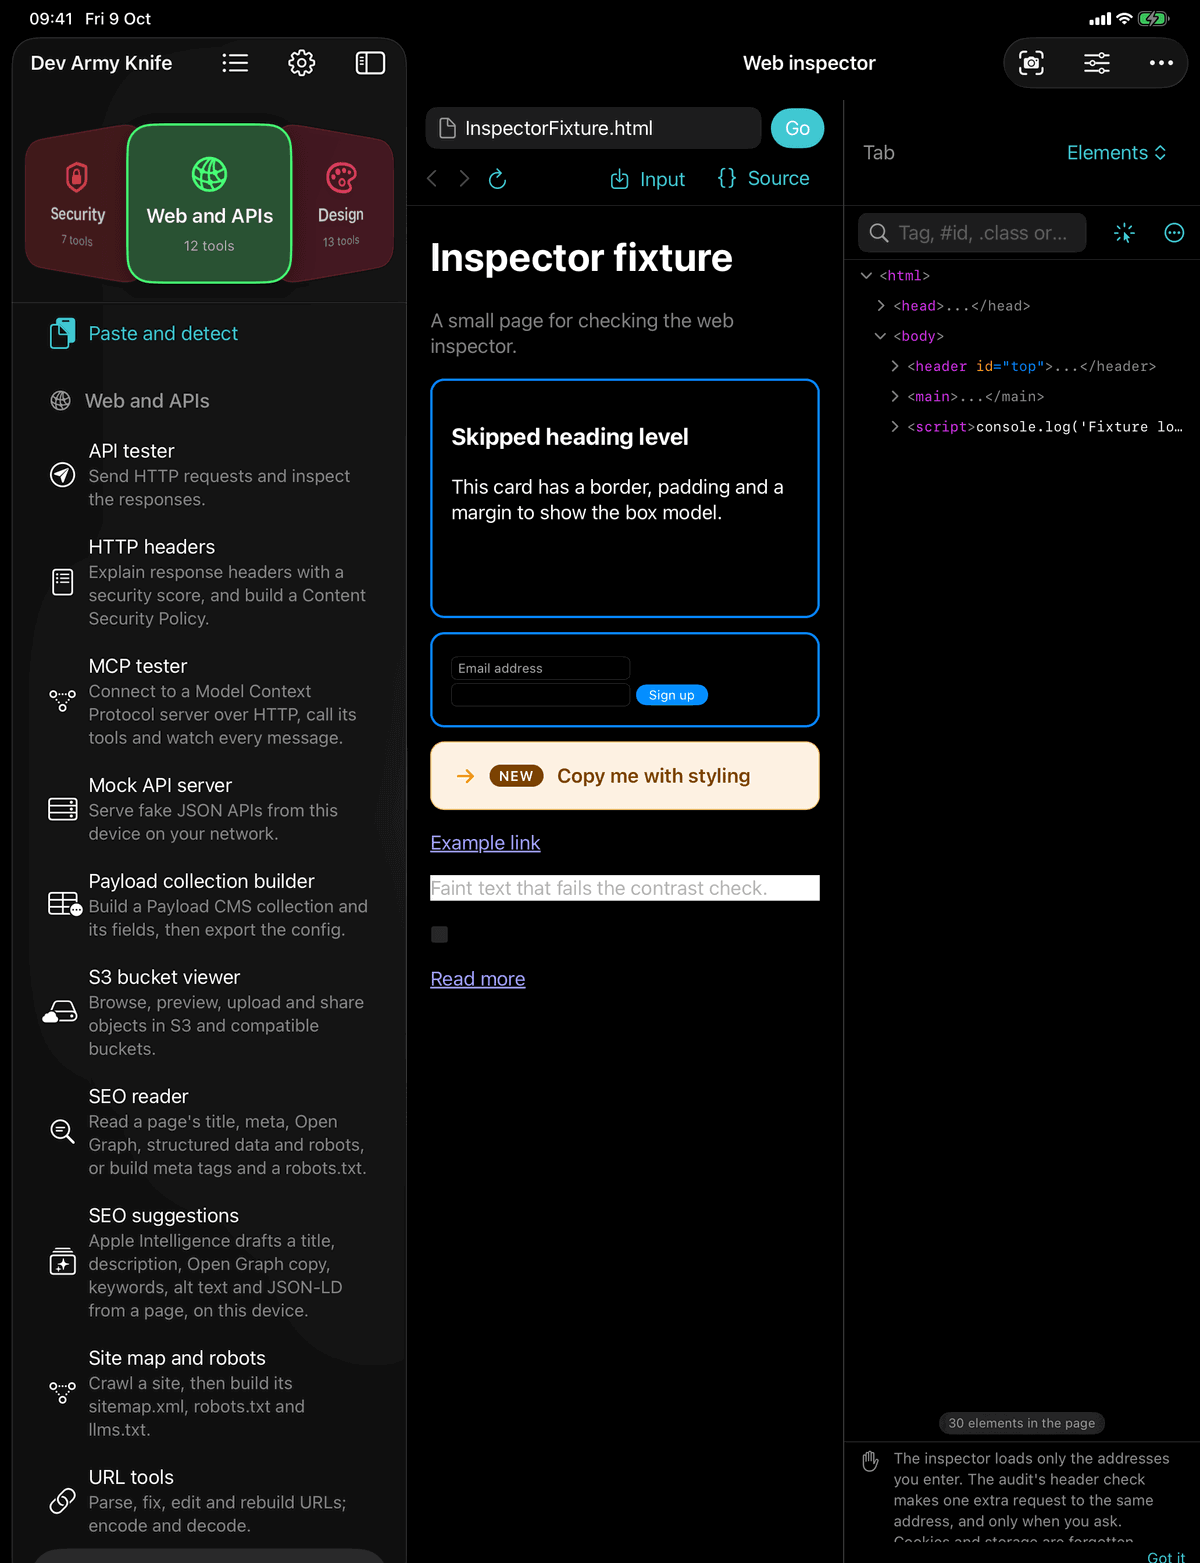
Task: Expand the script node
Action: pos(894,426)
